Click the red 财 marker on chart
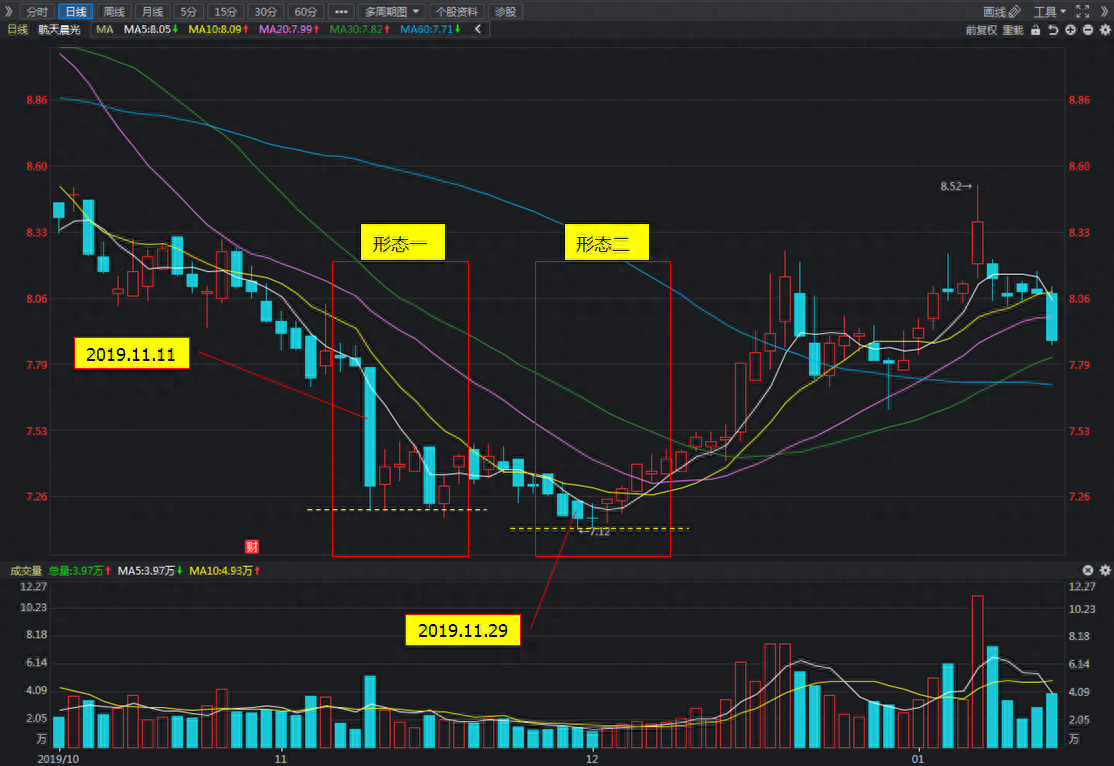1114x766 pixels. [x=252, y=546]
